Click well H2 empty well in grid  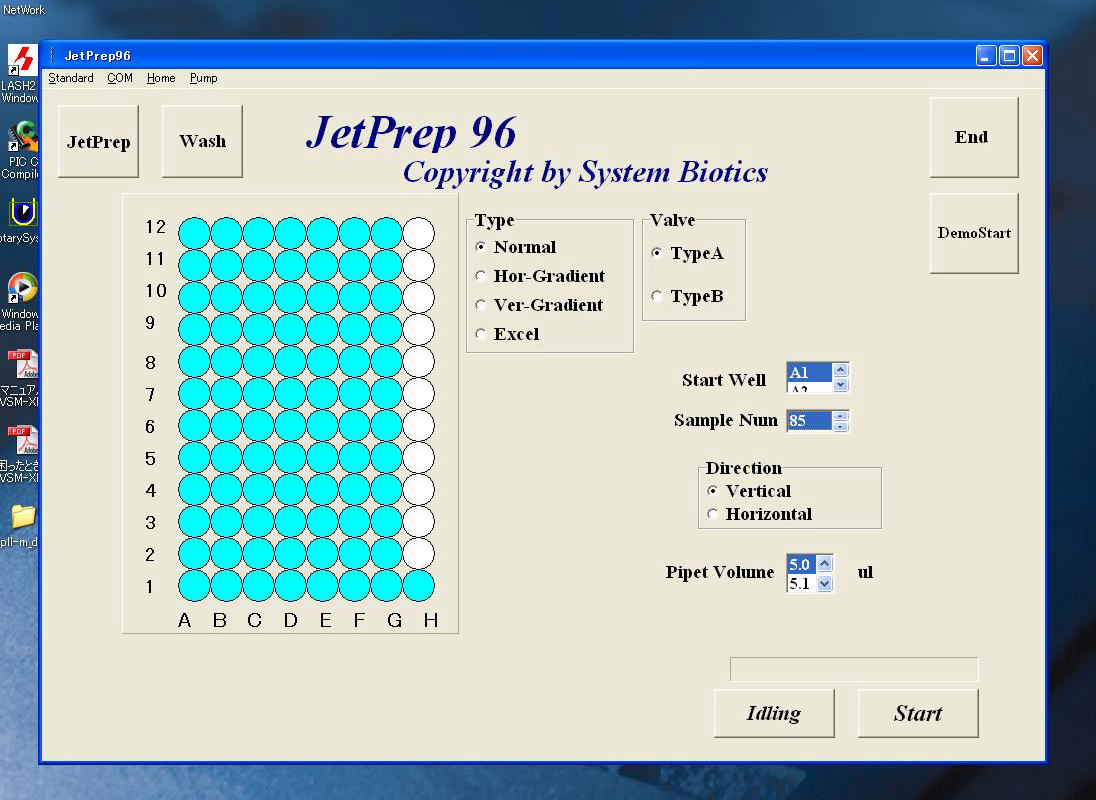click(x=418, y=553)
